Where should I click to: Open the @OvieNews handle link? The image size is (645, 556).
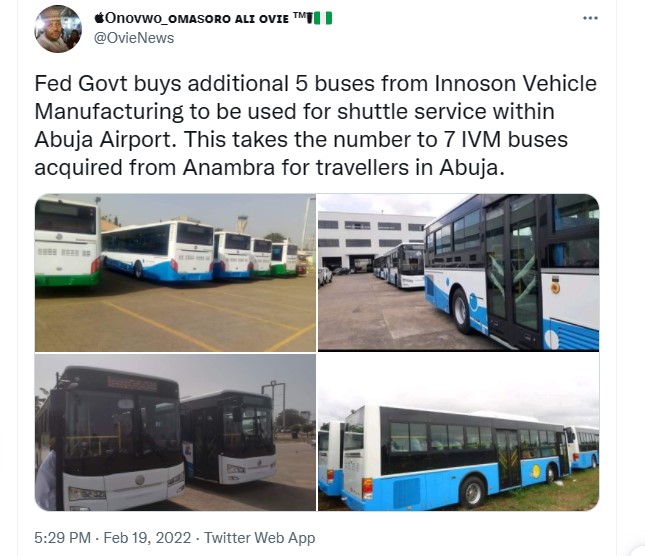[x=134, y=38]
